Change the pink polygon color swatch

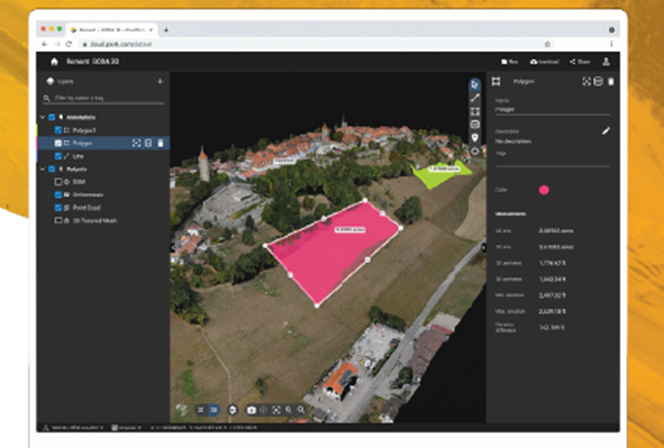point(544,189)
